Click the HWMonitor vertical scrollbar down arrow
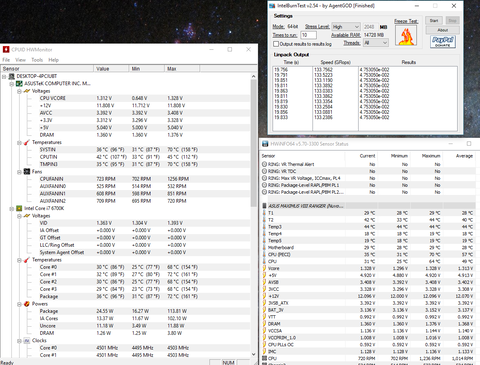Image resolution: width=480 pixels, height=365 pixels. [253, 354]
